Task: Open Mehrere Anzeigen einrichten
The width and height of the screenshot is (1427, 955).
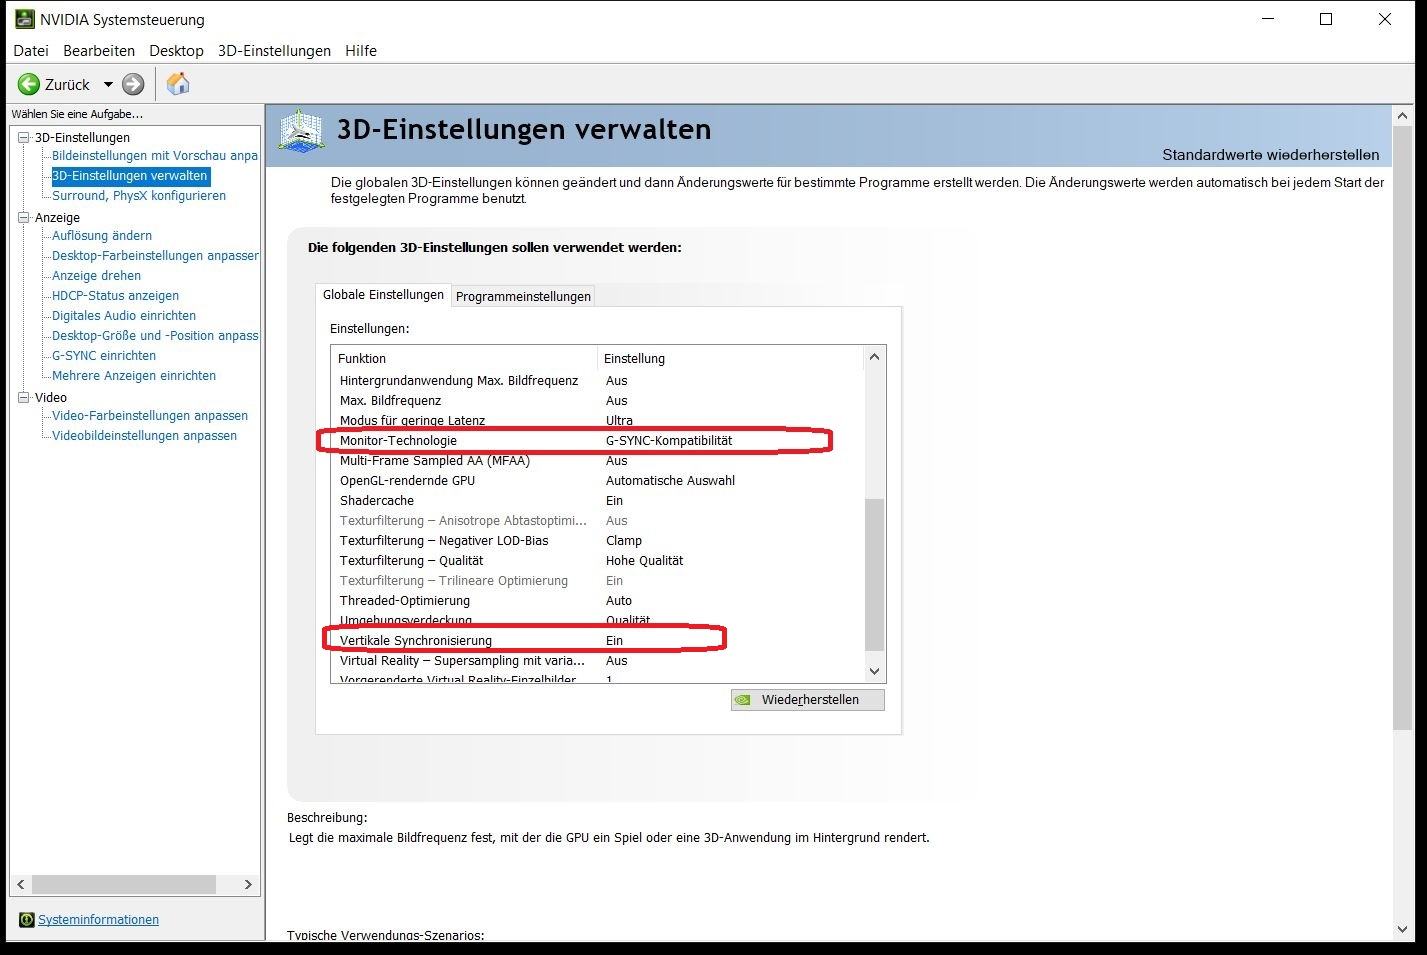Action: pyautogui.click(x=134, y=376)
